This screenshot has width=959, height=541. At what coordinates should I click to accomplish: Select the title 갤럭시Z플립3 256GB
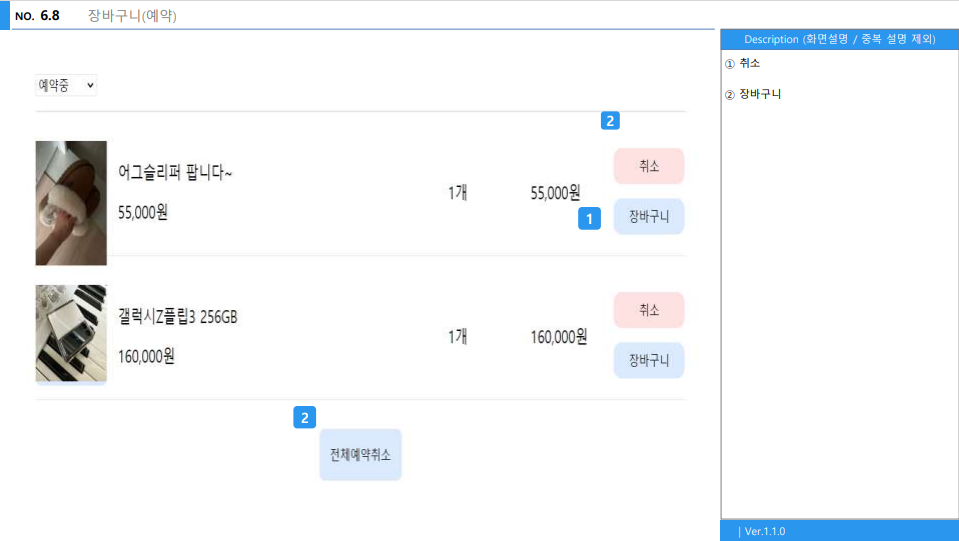point(177,317)
